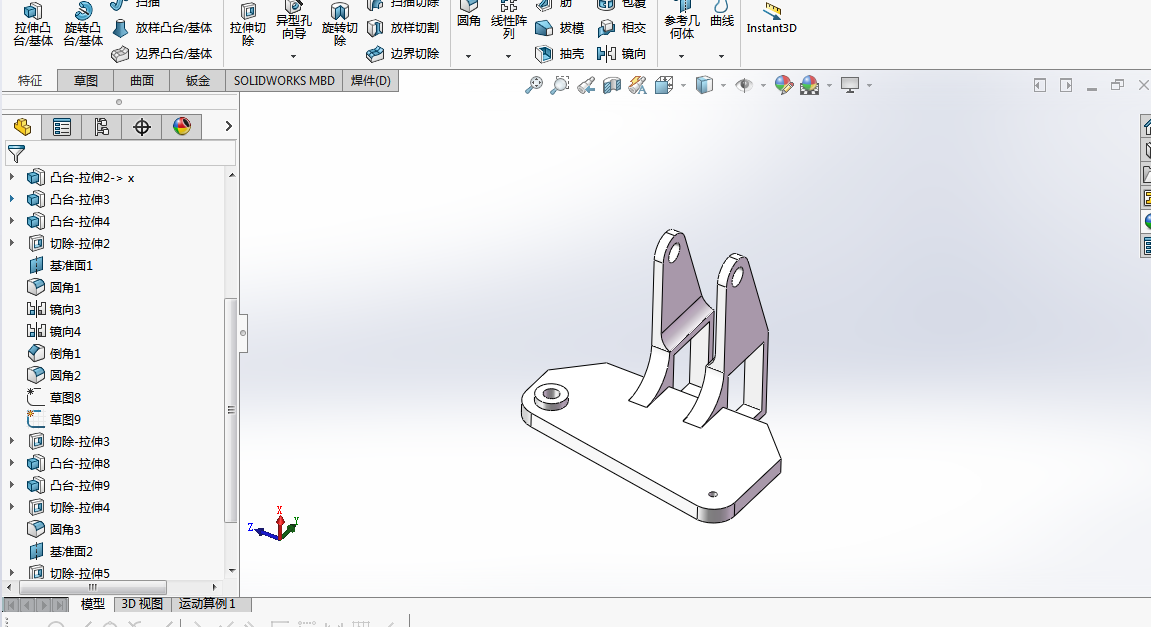Select the 放样凸台/基体 loft boss tool
The height and width of the screenshot is (627, 1151).
161,28
